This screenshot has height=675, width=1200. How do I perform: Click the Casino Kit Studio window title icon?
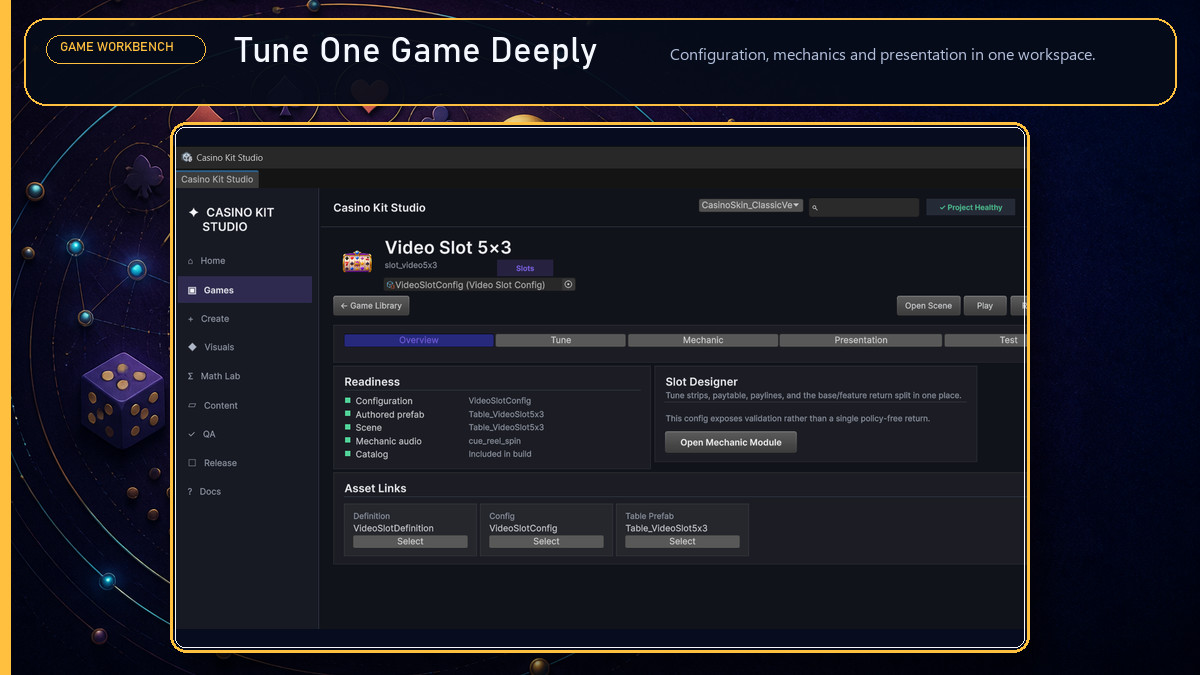[187, 157]
